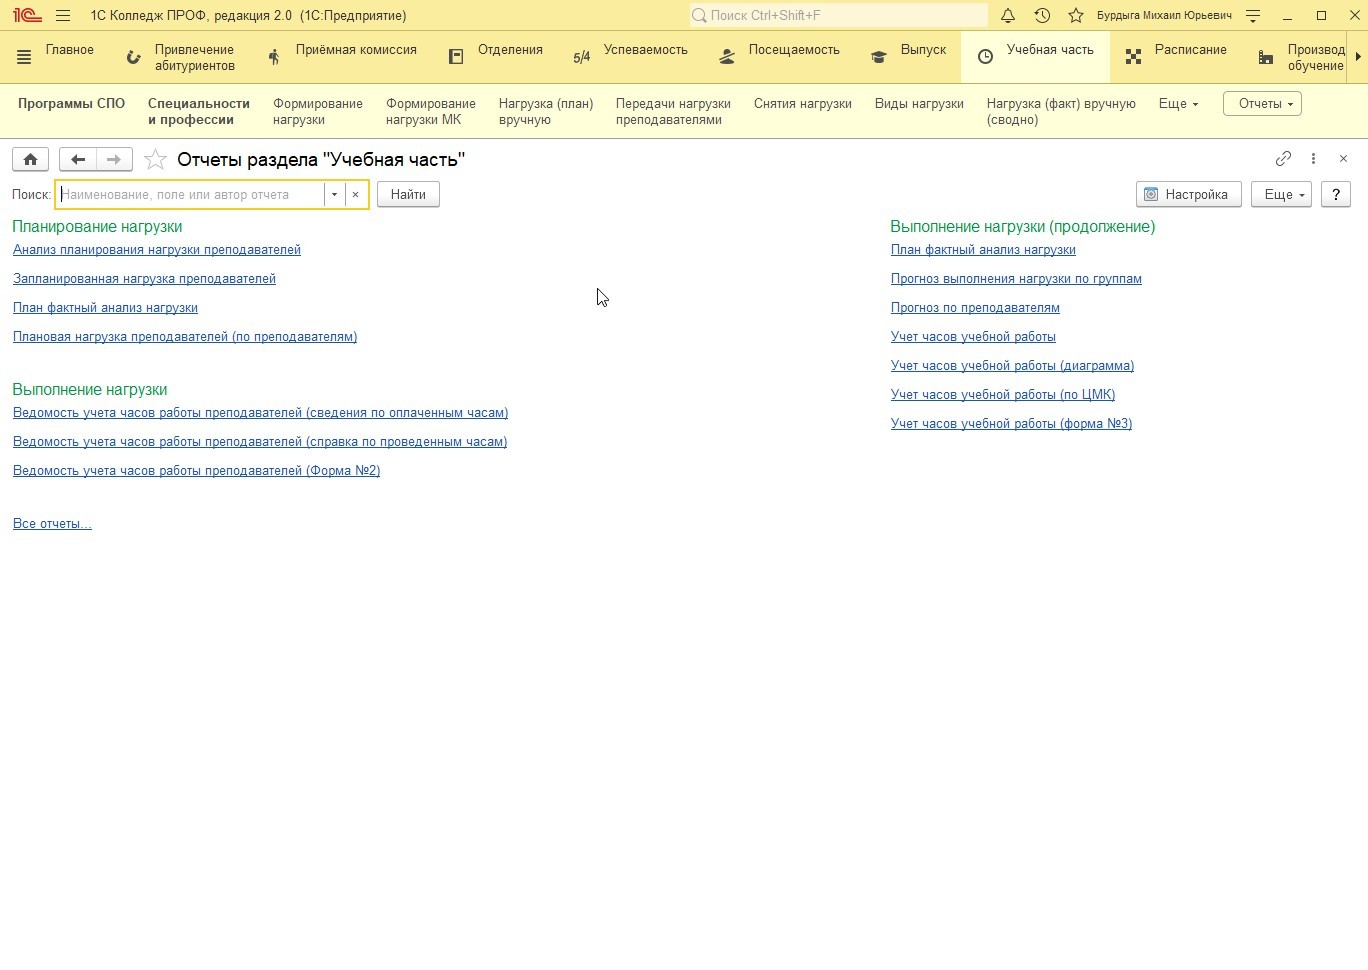The width and height of the screenshot is (1368, 970).
Task: Click the Найти button
Action: click(x=408, y=195)
